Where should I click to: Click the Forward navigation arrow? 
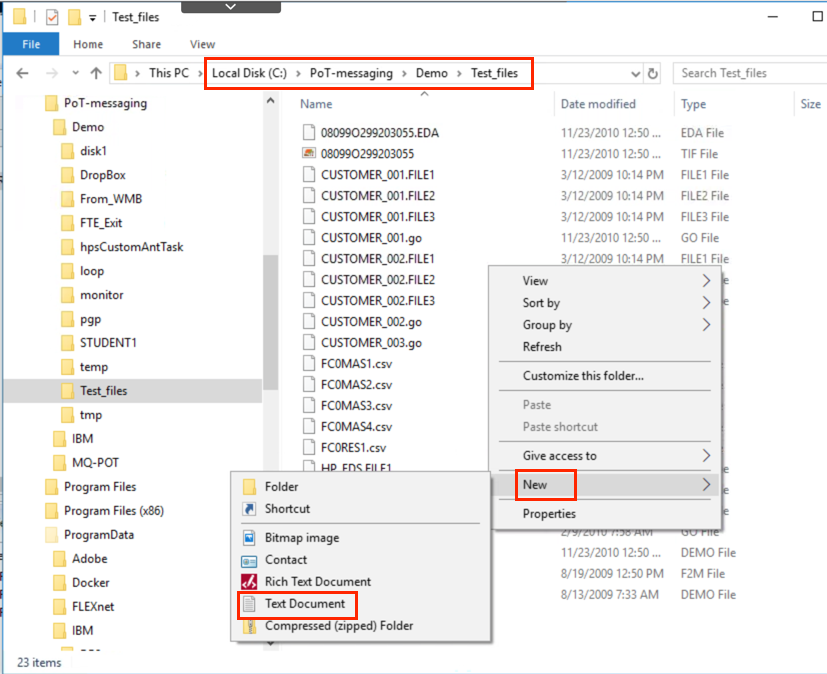(52, 73)
